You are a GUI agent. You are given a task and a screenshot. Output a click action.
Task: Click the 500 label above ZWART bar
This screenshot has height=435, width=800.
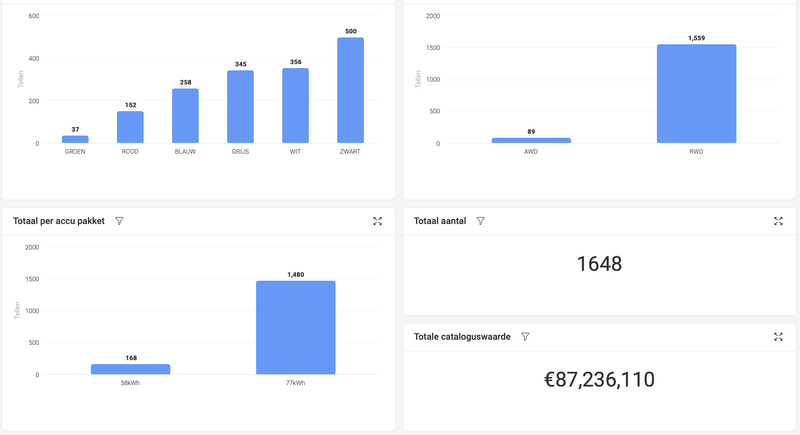[351, 31]
